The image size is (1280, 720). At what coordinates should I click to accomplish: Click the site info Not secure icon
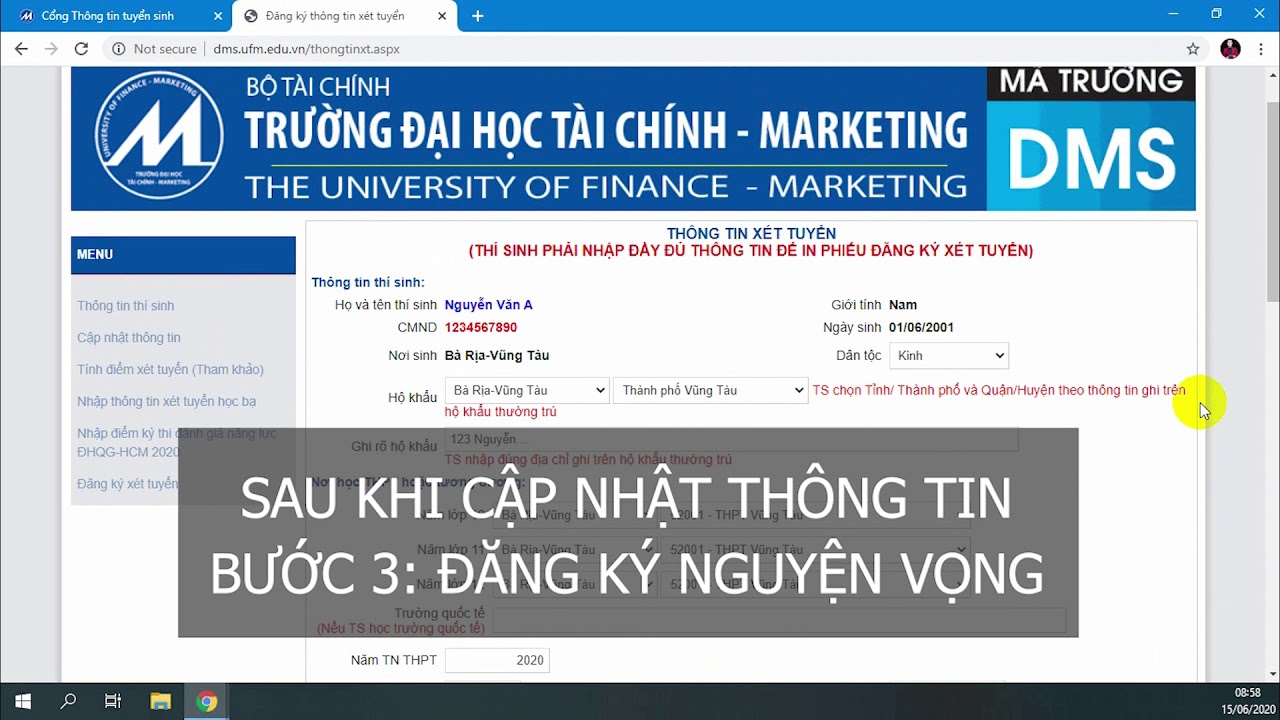pyautogui.click(x=118, y=49)
